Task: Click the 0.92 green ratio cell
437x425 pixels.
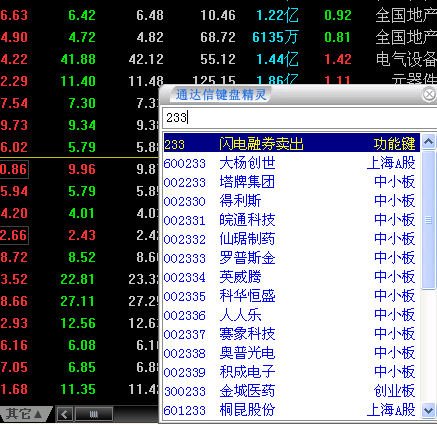Action: [x=338, y=15]
